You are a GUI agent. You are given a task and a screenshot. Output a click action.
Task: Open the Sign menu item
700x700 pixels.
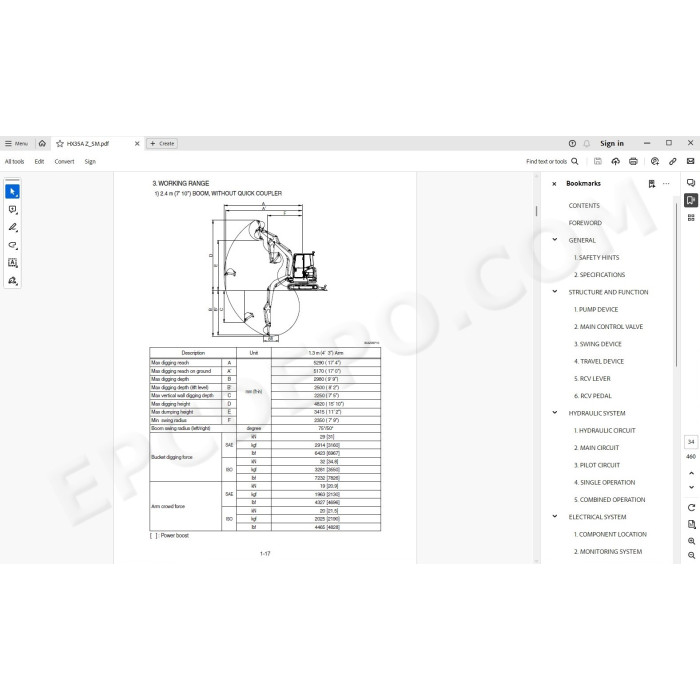coord(90,162)
